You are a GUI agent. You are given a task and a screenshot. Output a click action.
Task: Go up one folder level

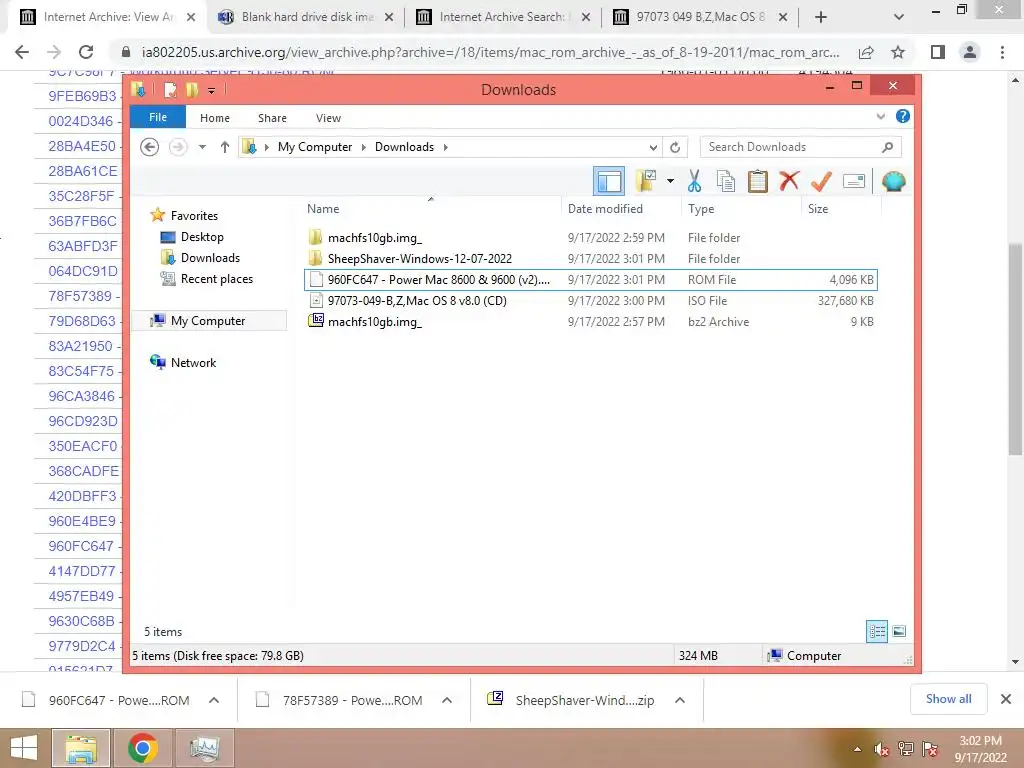(x=225, y=147)
